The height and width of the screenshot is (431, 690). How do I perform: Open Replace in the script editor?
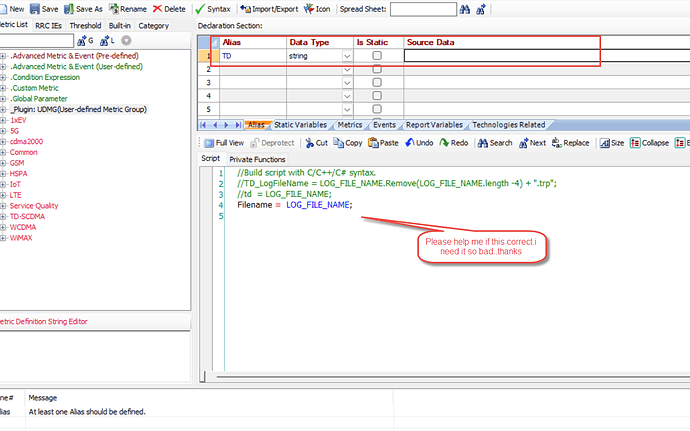[x=570, y=143]
